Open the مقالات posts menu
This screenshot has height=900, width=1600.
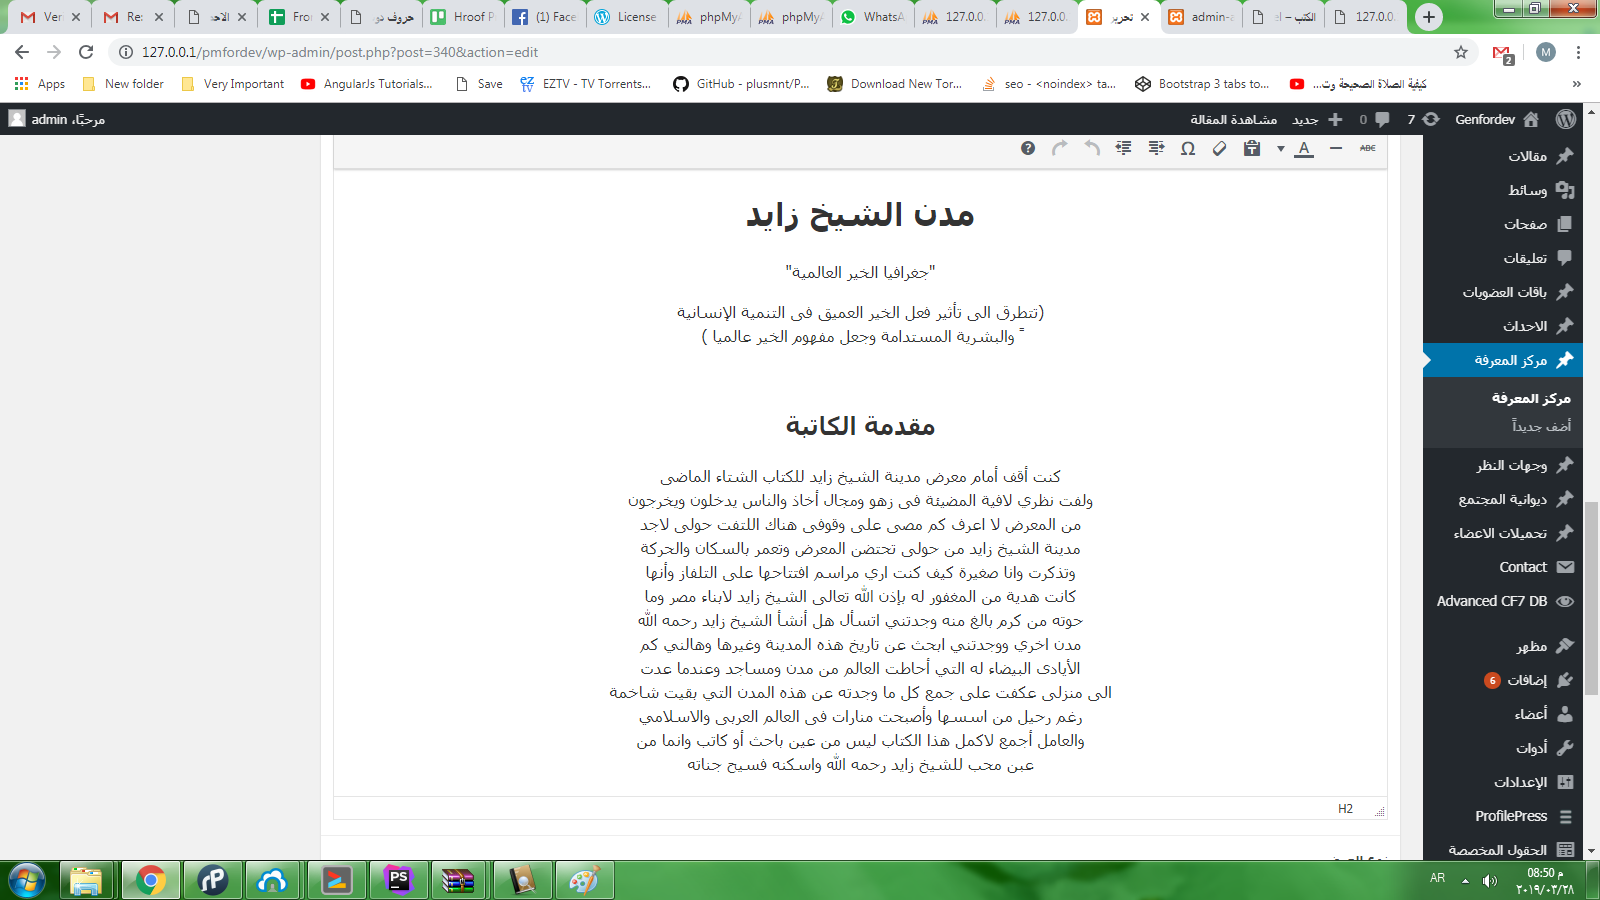[x=1503, y=156]
